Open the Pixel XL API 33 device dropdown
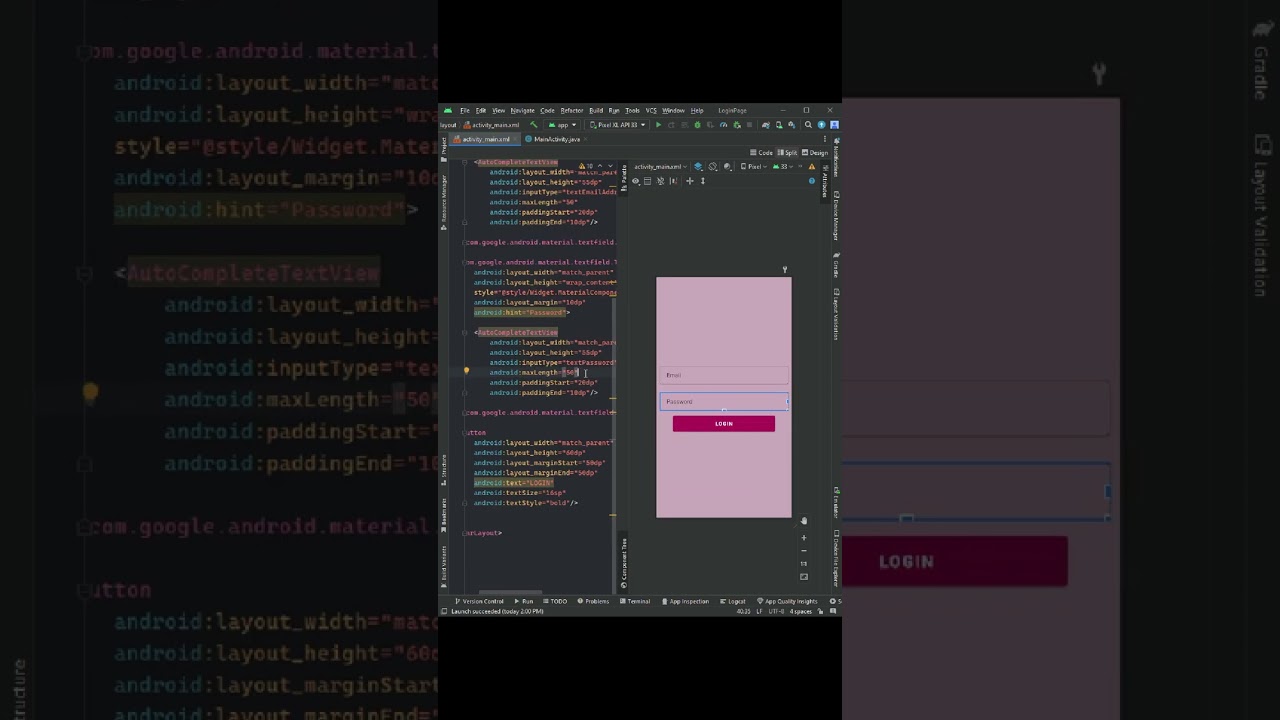Screen dimensions: 1280x720 [x=618, y=125]
